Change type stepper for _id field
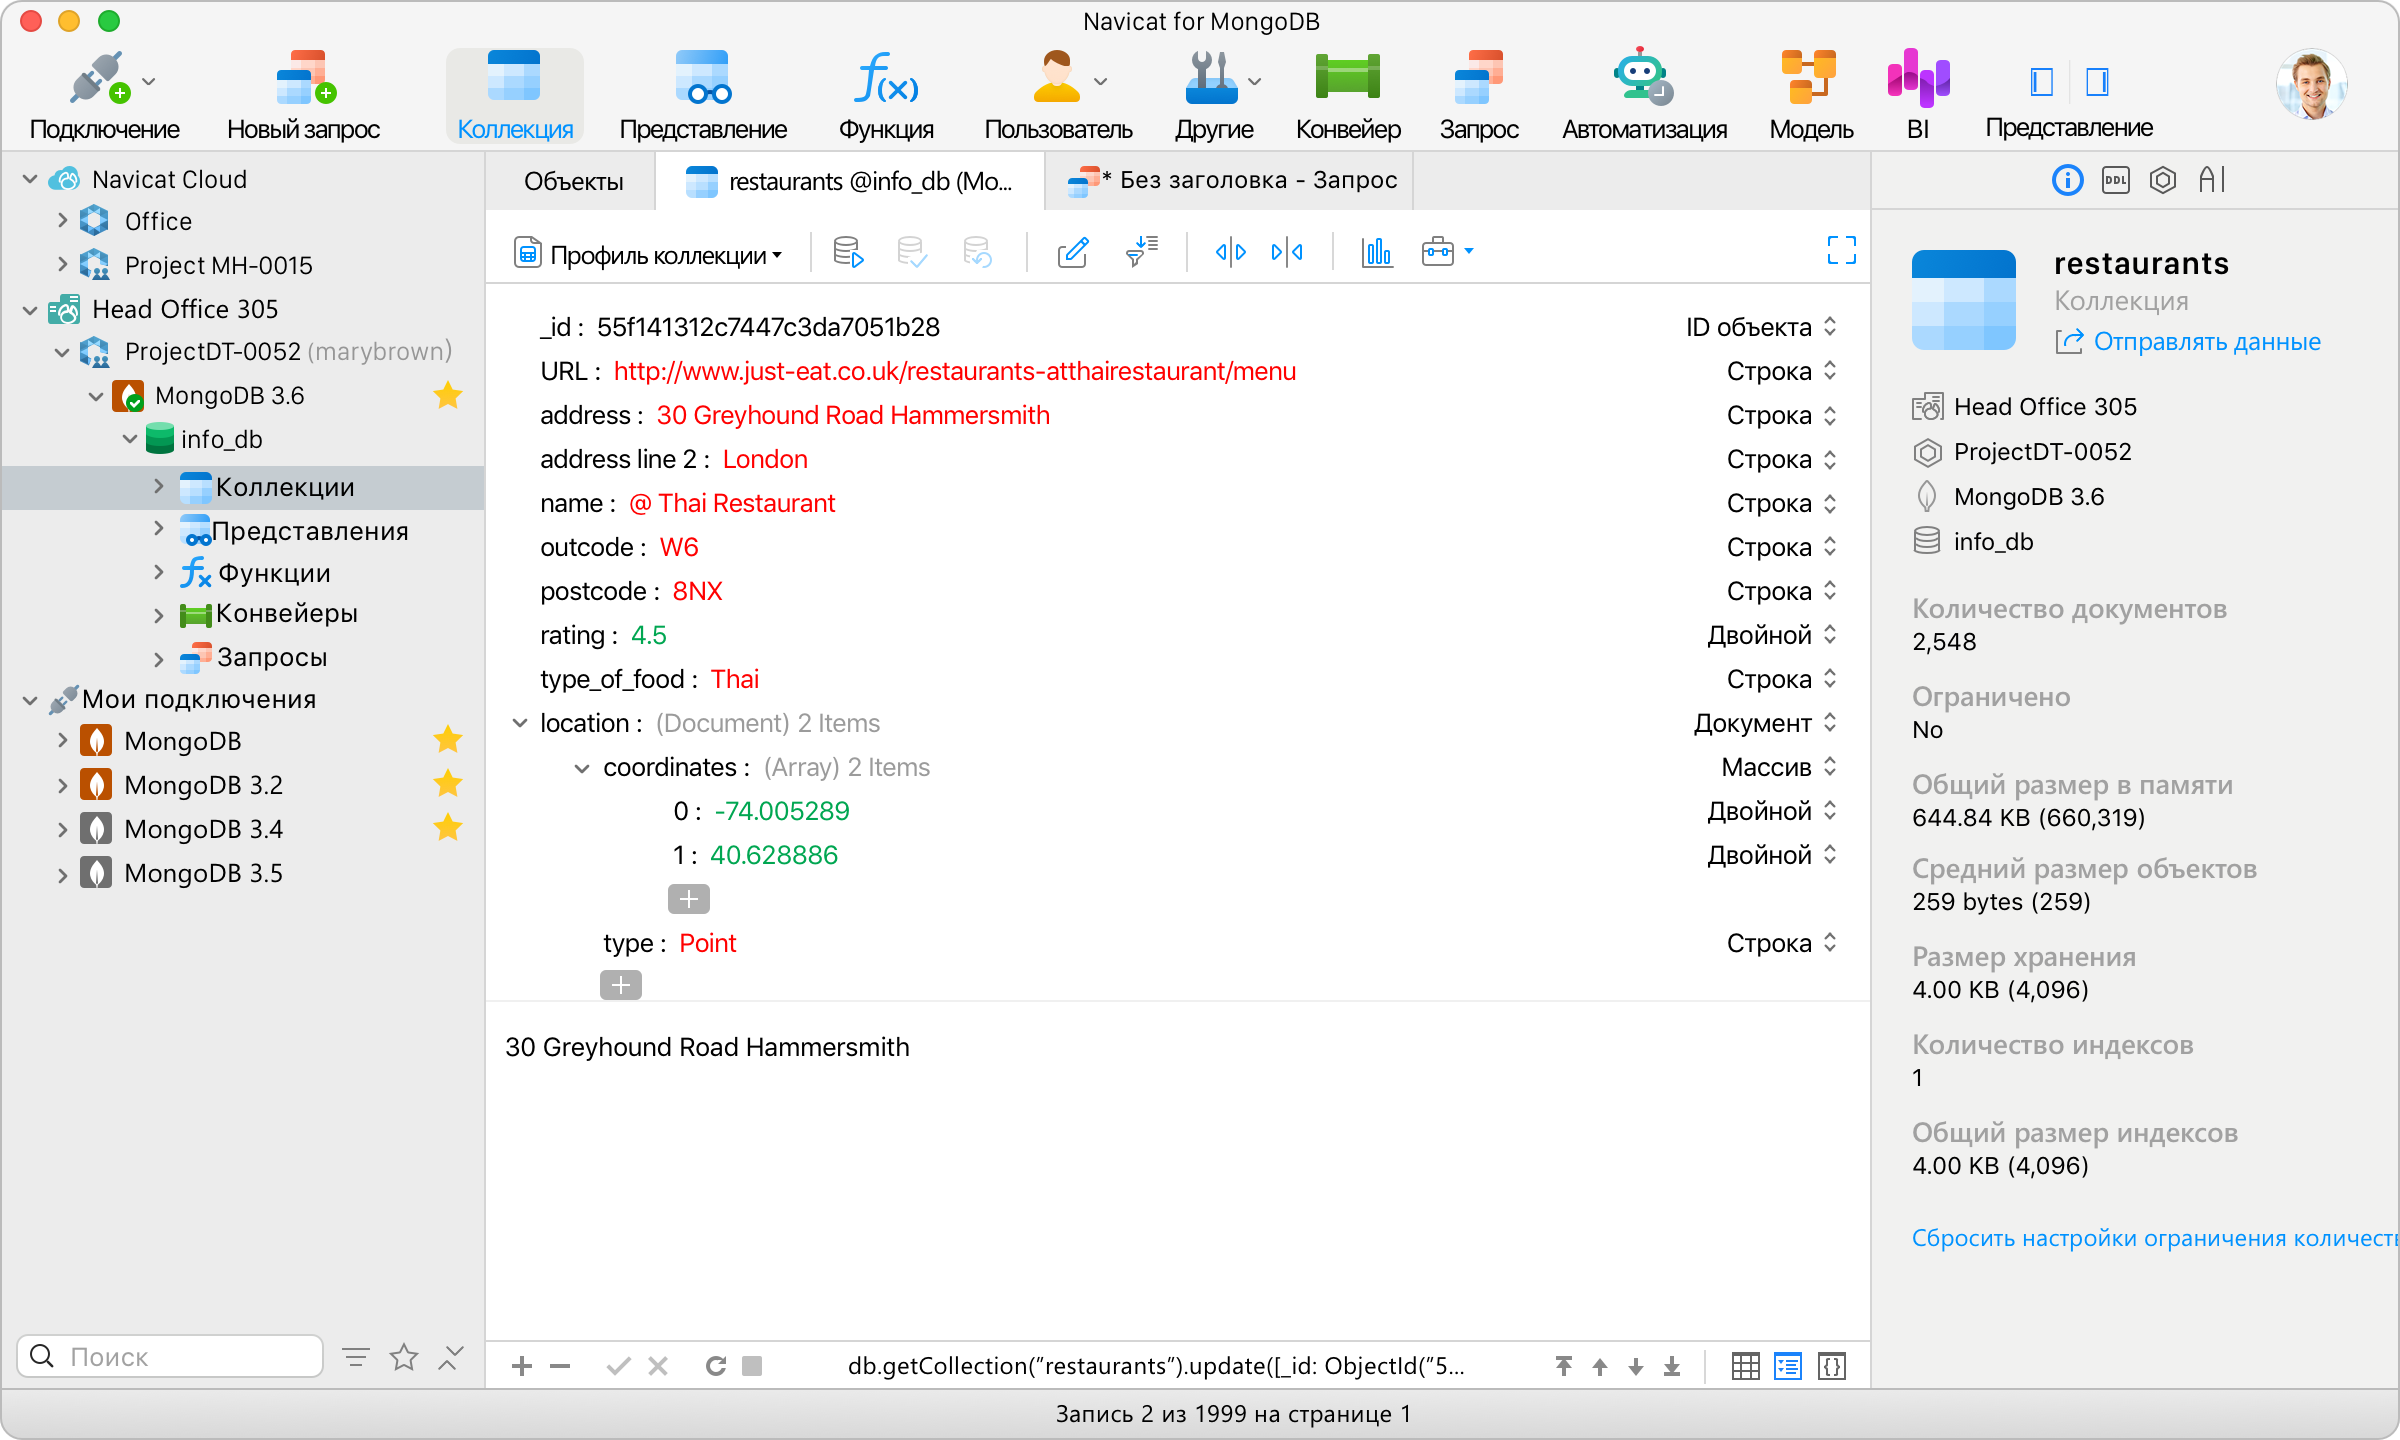Image resolution: width=2400 pixels, height=1440 pixels. click(x=1830, y=327)
